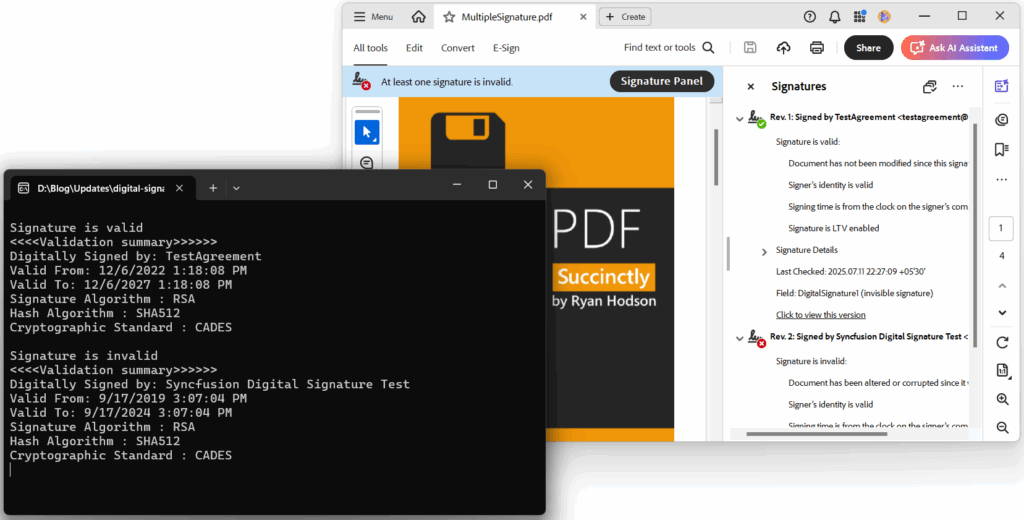1024x520 pixels.
Task: Open Acrobat Help question mark icon
Action: 810,17
